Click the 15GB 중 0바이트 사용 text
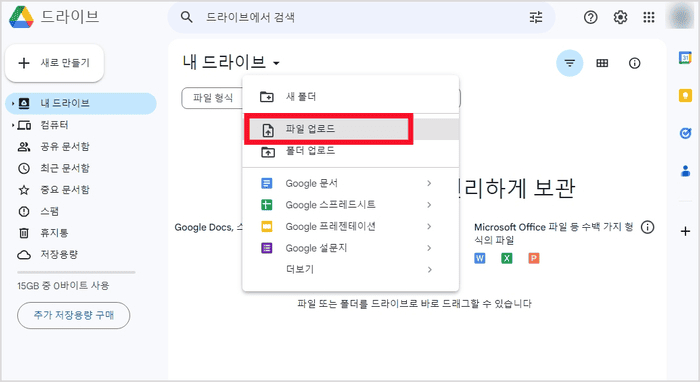The image size is (700, 382). pos(63,286)
